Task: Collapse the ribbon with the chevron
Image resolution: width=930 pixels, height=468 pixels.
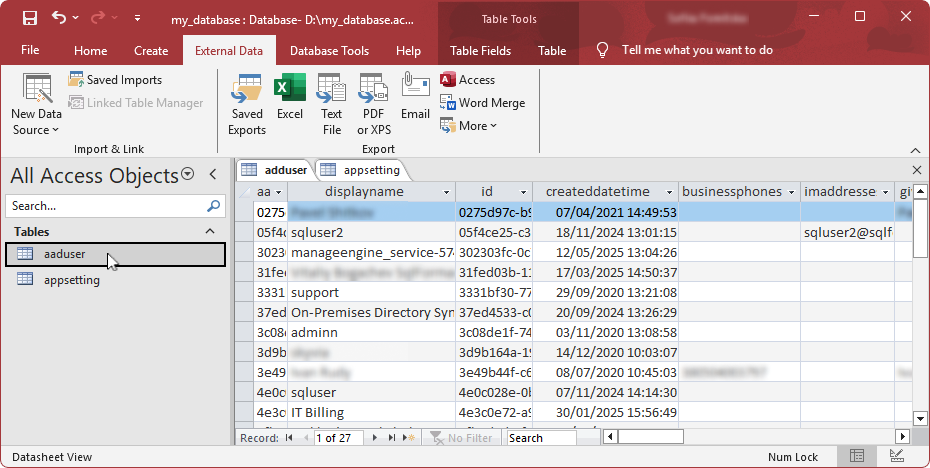Action: point(916,150)
